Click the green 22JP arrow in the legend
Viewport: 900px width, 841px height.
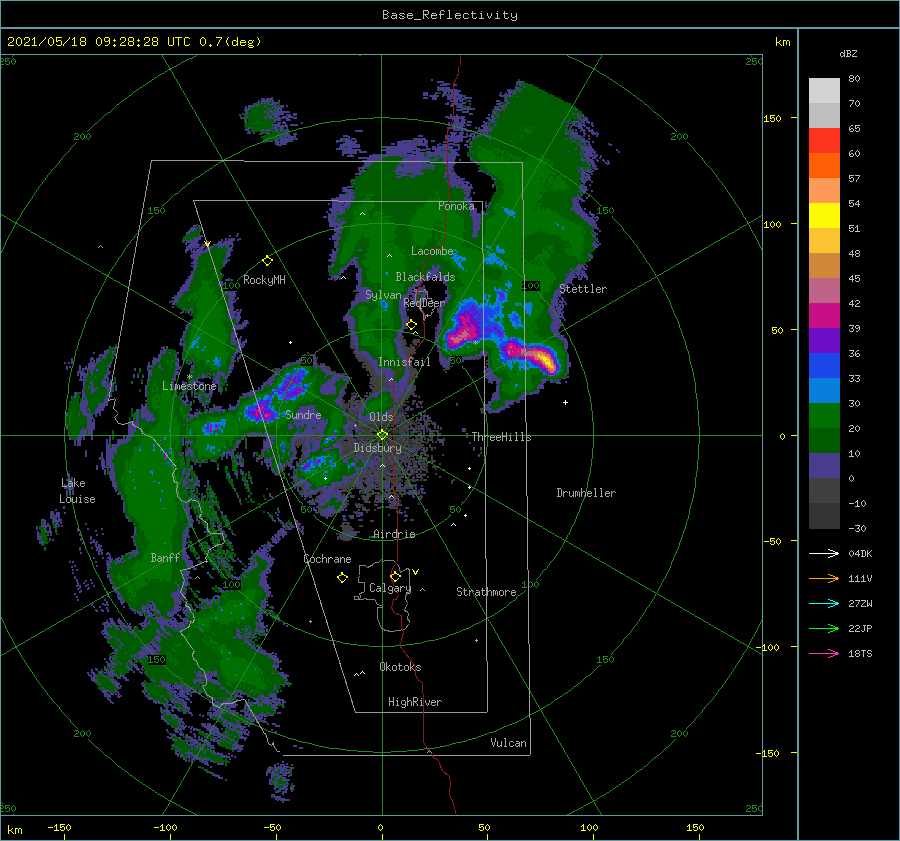[x=824, y=629]
